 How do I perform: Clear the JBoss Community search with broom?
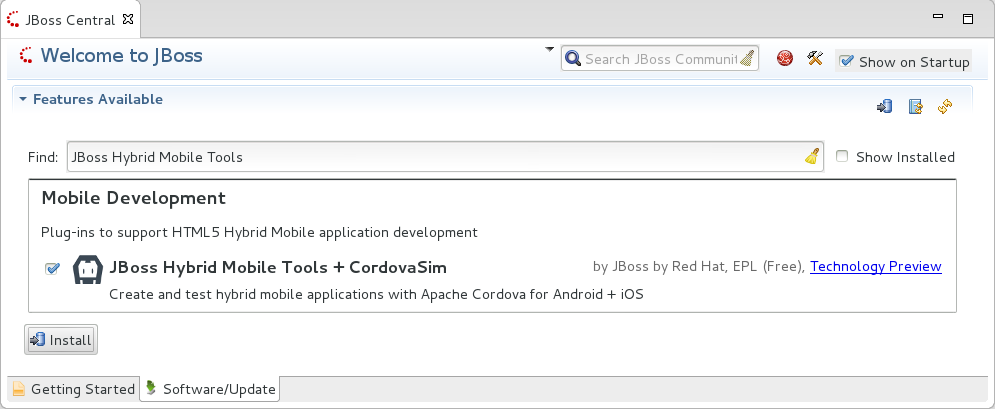(x=748, y=58)
